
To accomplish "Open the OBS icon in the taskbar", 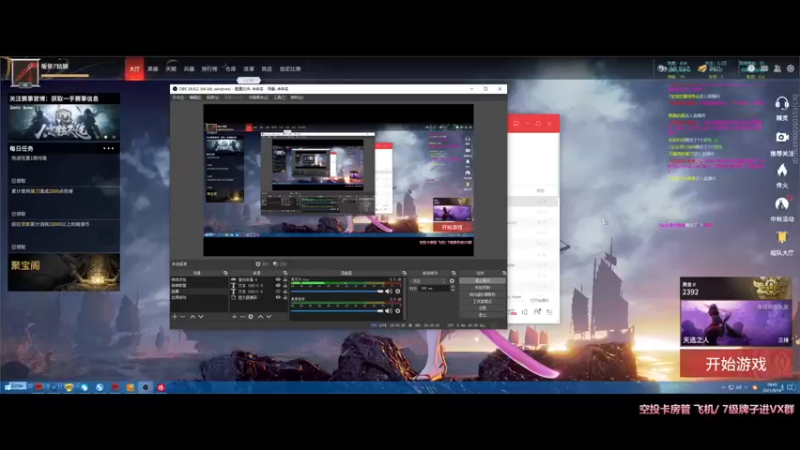I will pos(145,387).
